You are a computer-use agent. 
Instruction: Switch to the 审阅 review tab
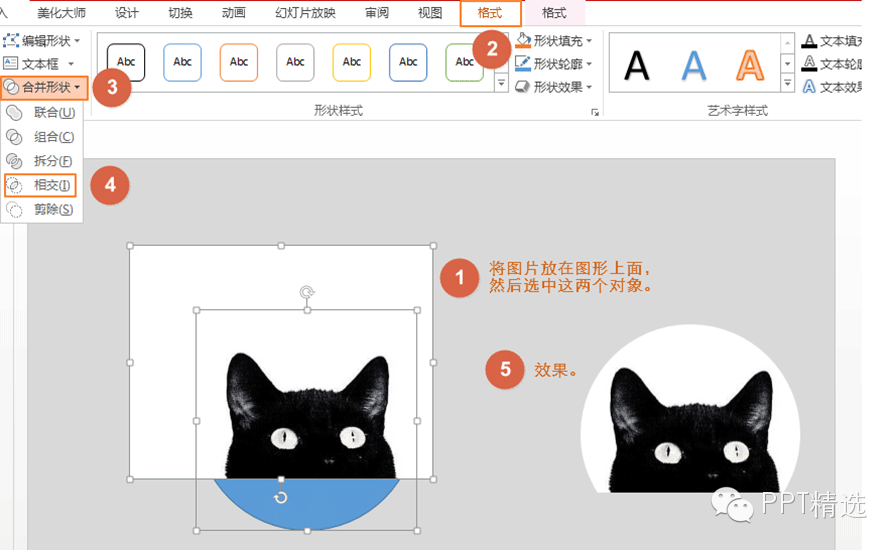coord(377,13)
